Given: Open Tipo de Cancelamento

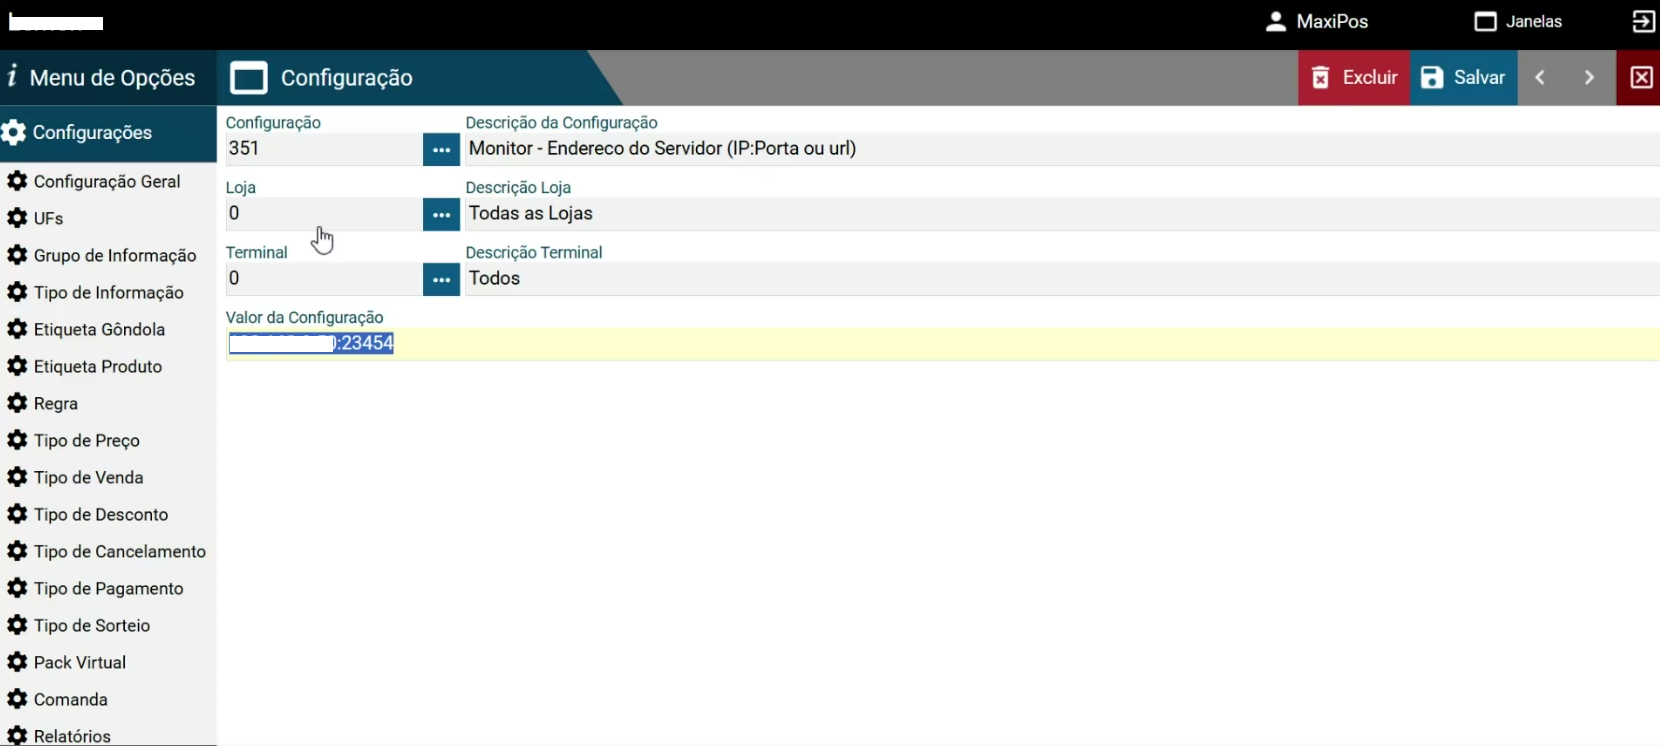Looking at the screenshot, I should pyautogui.click(x=108, y=551).
